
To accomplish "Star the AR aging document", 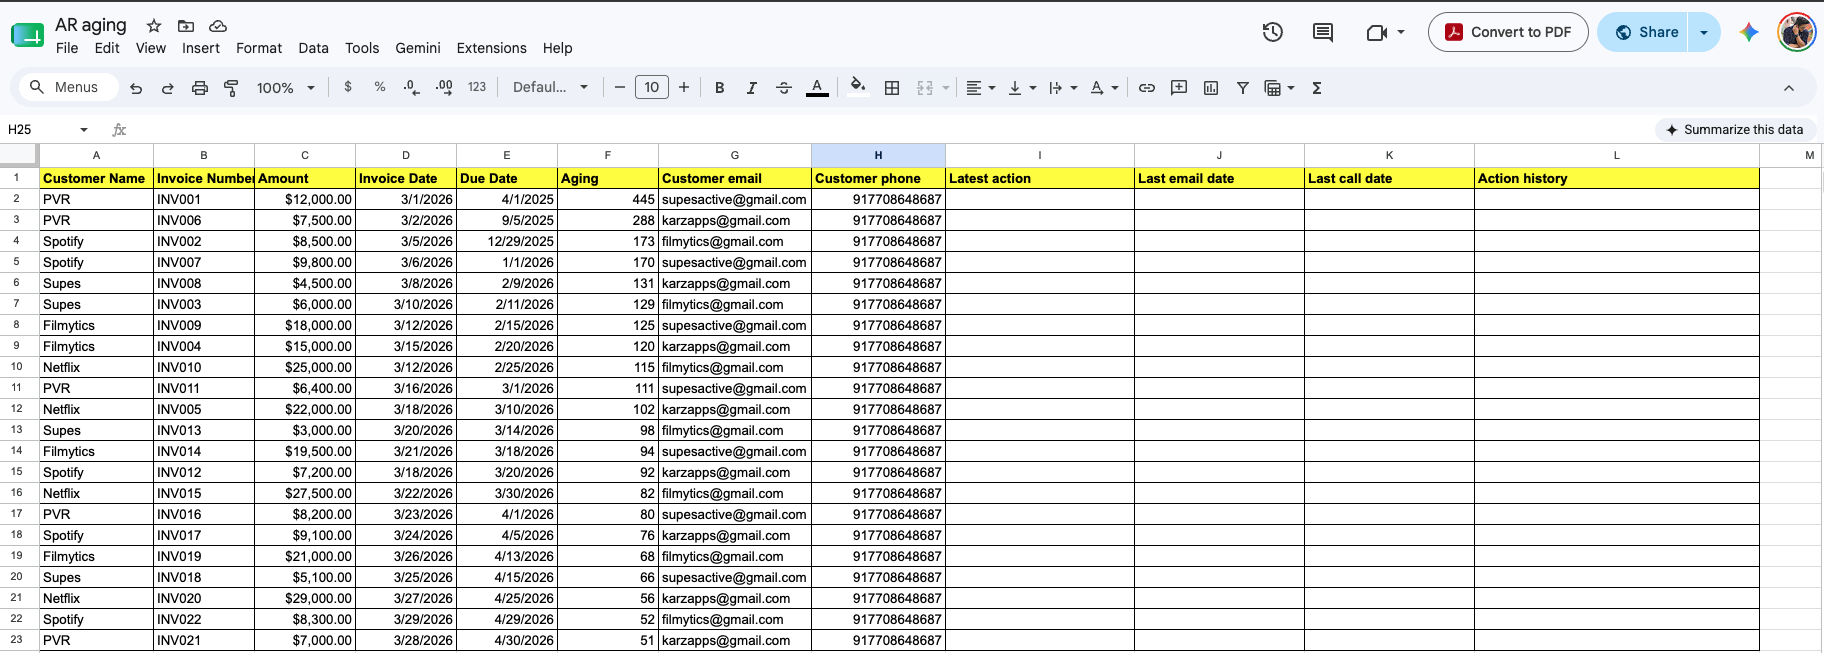I will tap(154, 25).
